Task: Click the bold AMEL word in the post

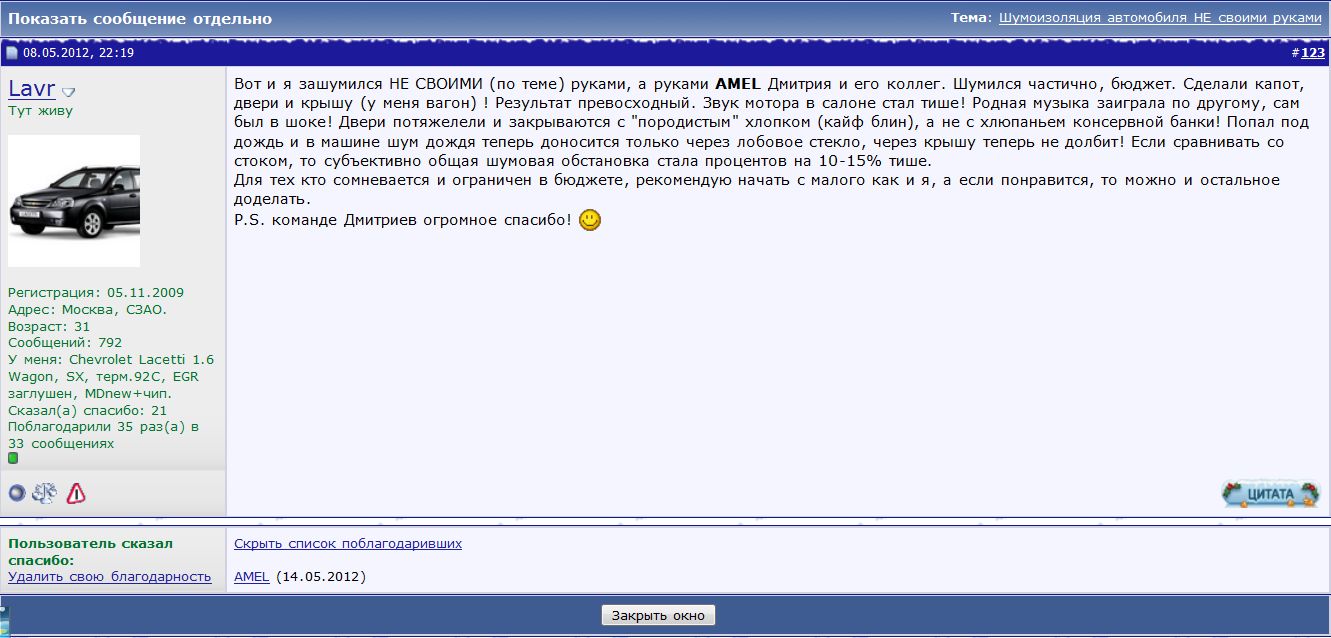Action: coord(738,84)
